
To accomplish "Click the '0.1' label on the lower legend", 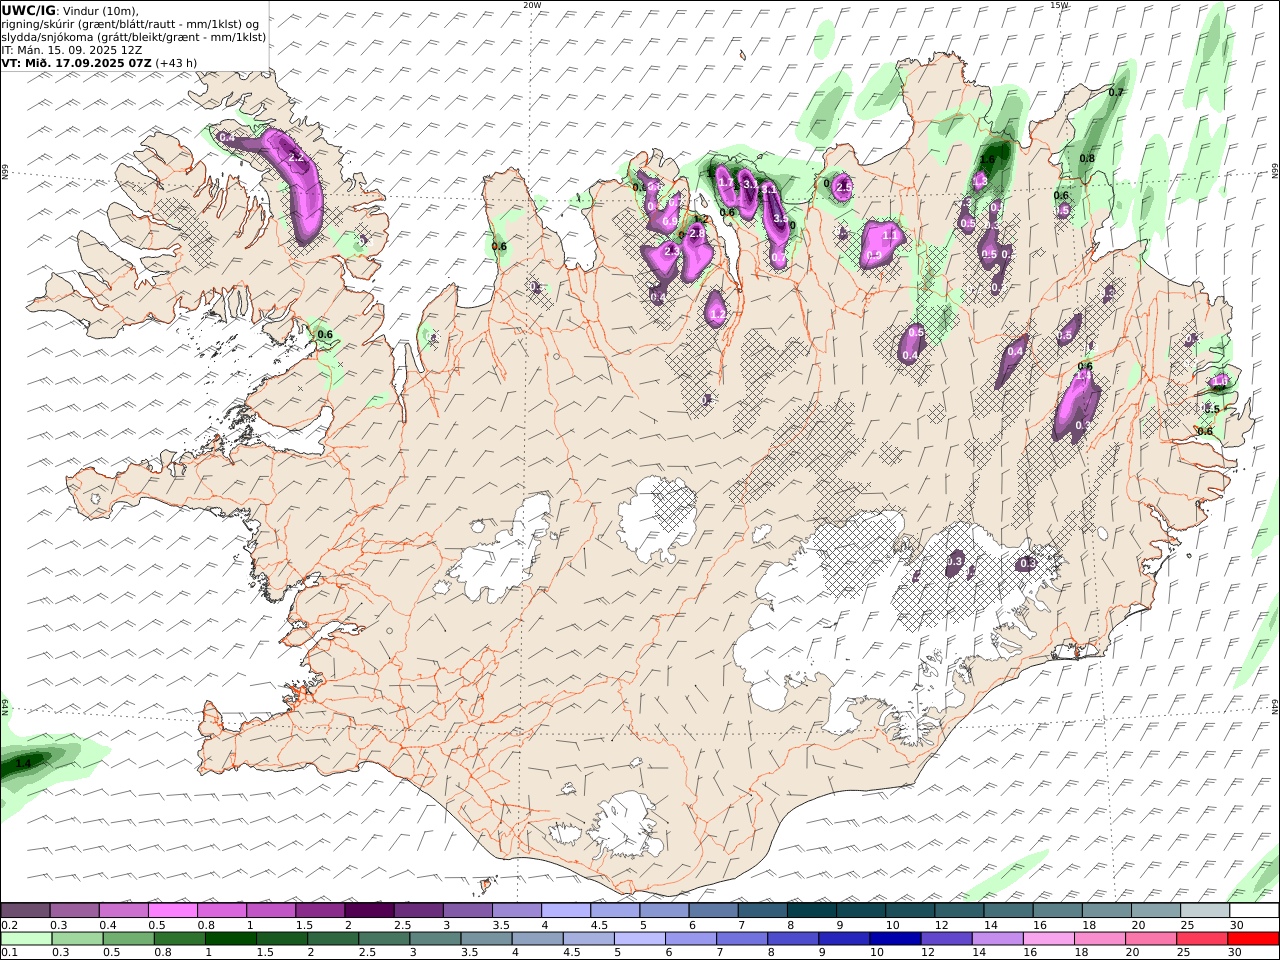I will [8, 953].
